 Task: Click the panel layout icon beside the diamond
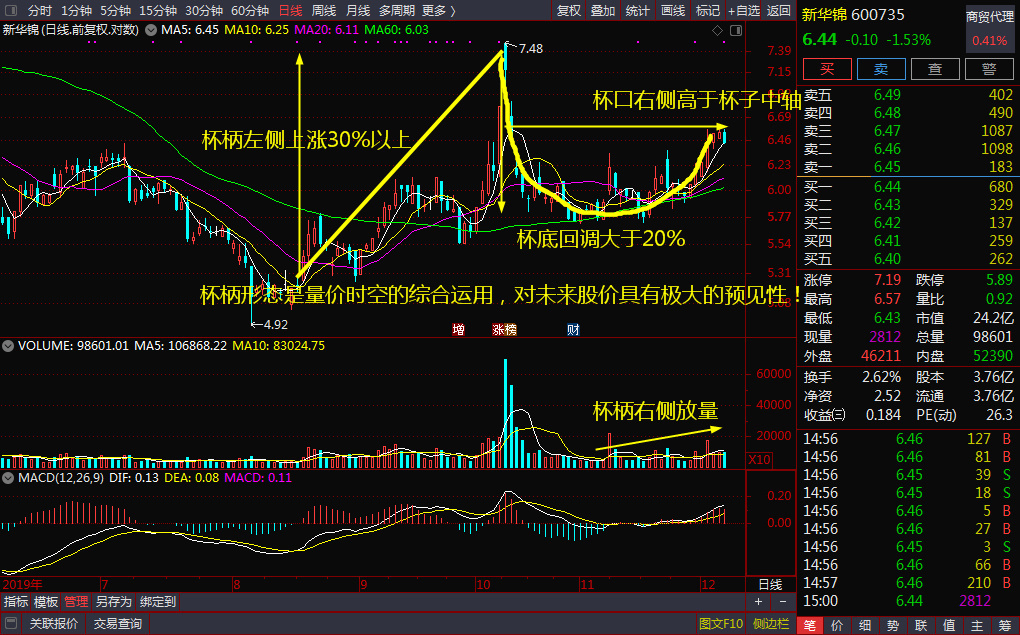click(735, 31)
